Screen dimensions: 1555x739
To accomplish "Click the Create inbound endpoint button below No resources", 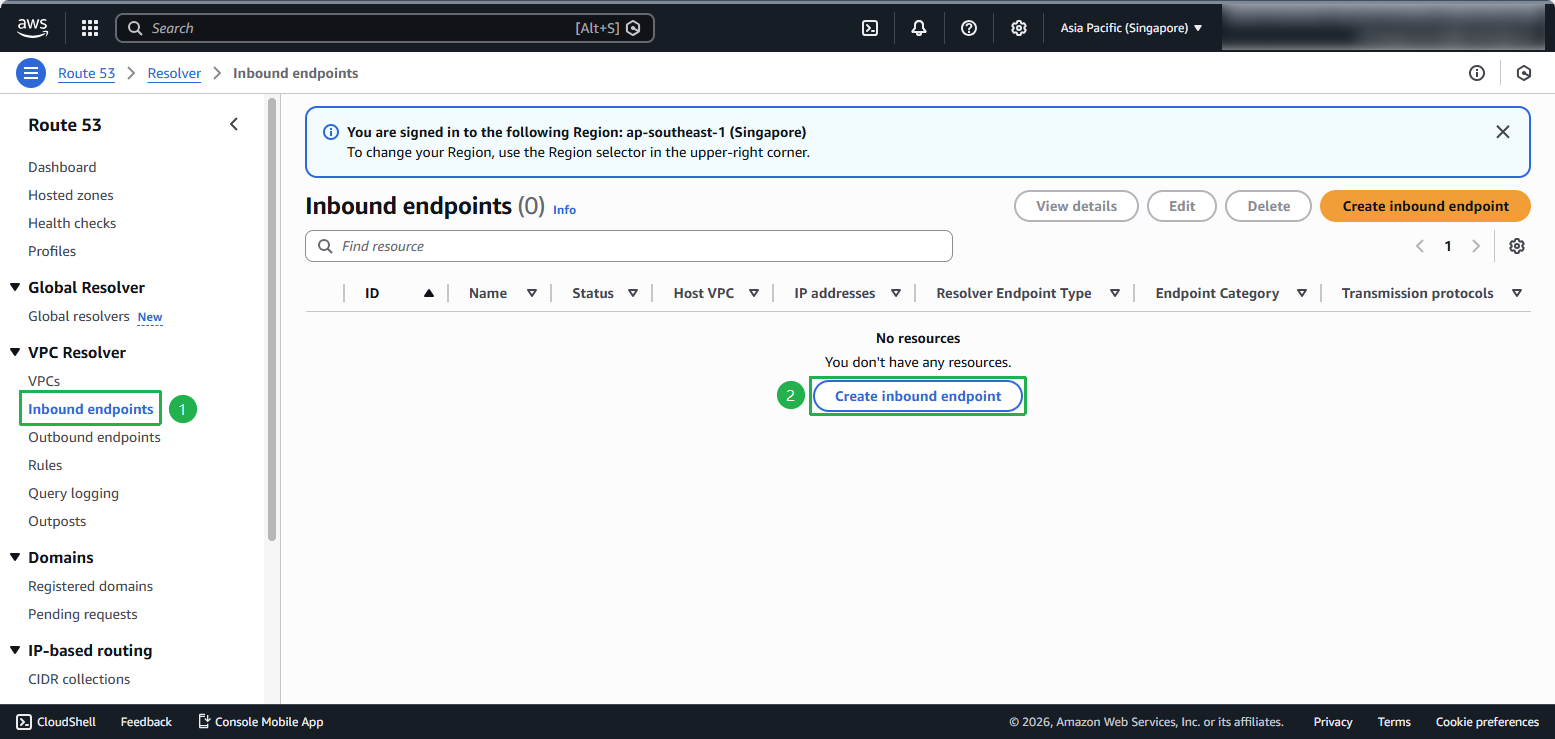I will pos(918,396).
